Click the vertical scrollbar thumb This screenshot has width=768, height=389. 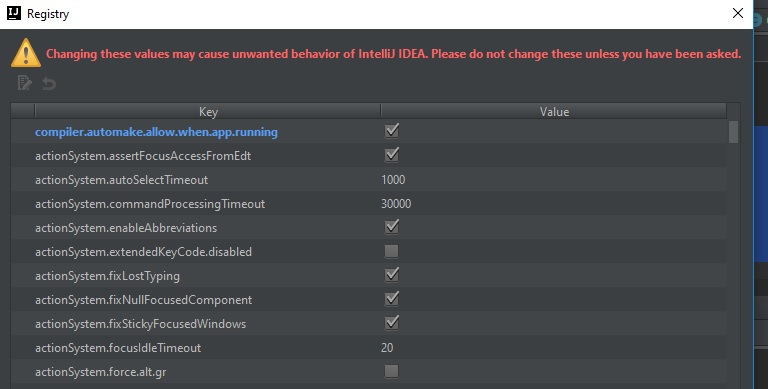[733, 132]
